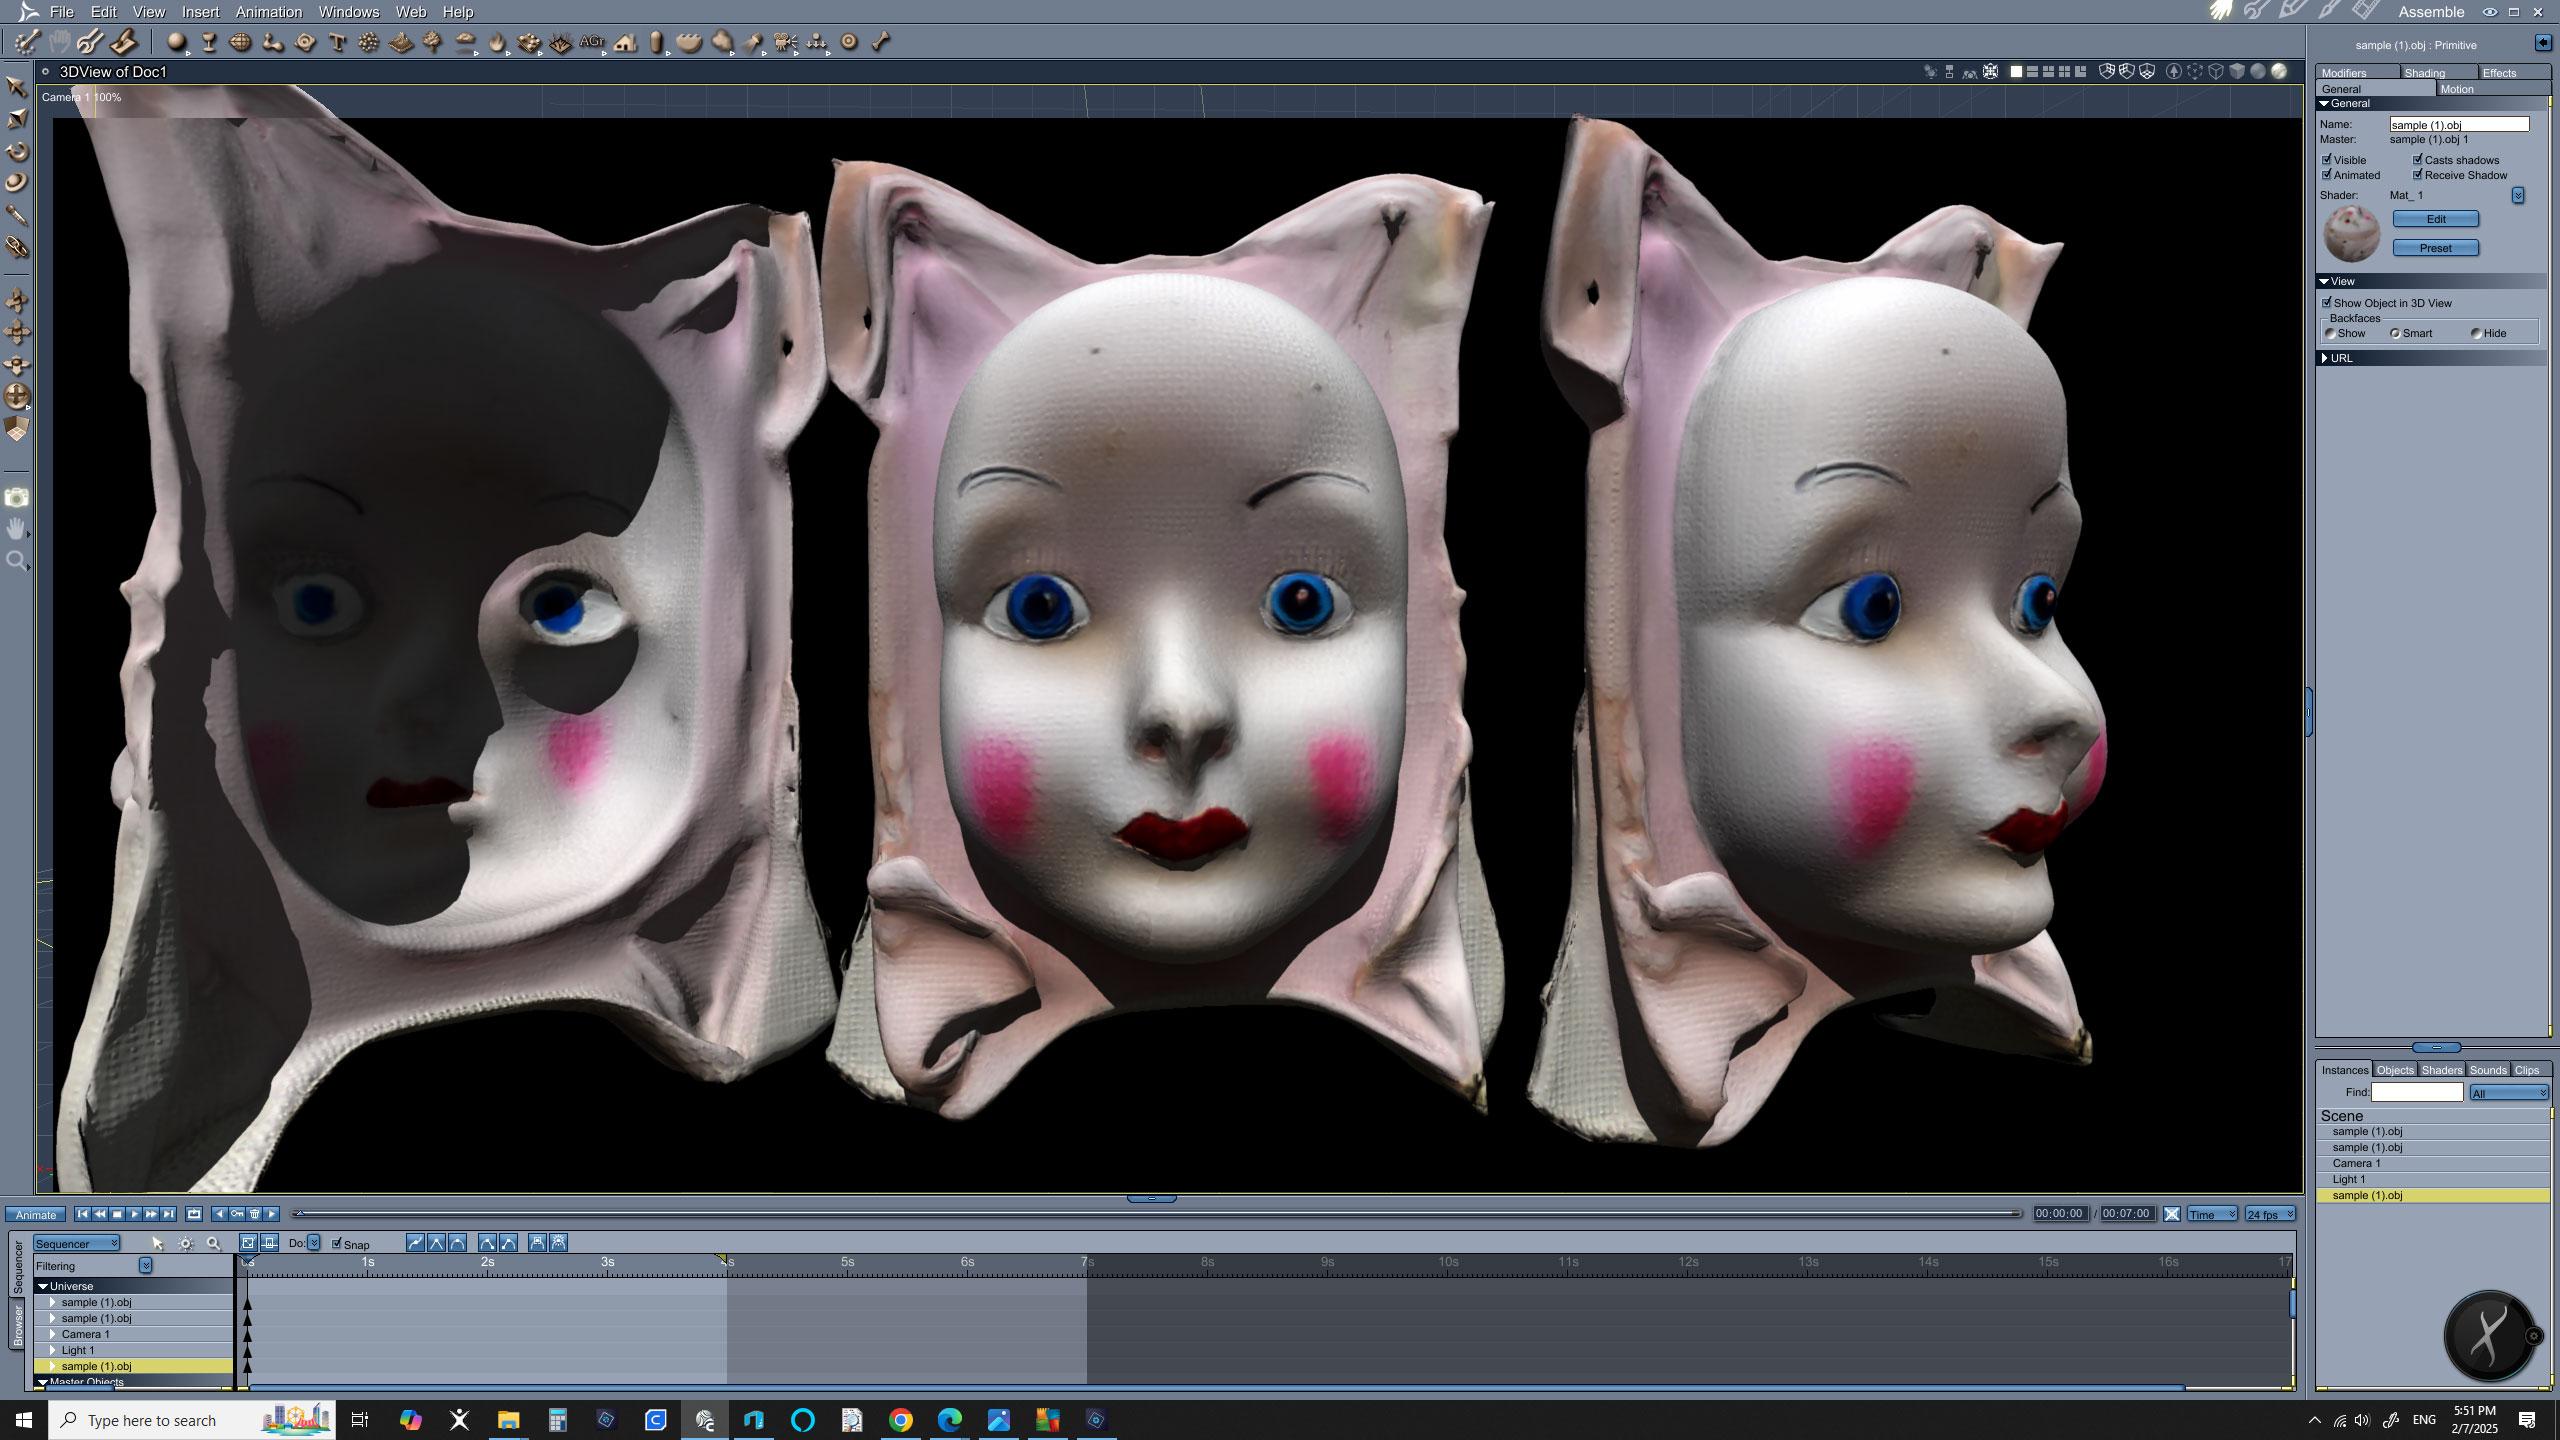Uncheck the Snap checkbox in sequencer
This screenshot has width=2560, height=1440.
337,1243
